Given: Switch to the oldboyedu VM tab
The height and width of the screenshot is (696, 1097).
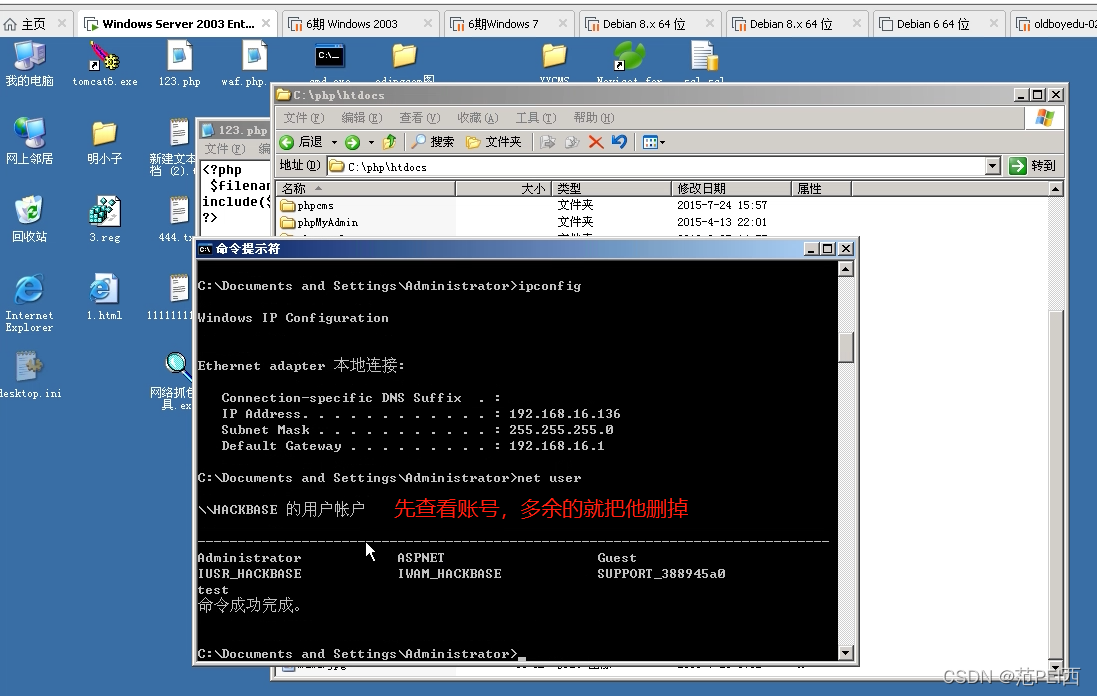Looking at the screenshot, I should coord(1056,24).
